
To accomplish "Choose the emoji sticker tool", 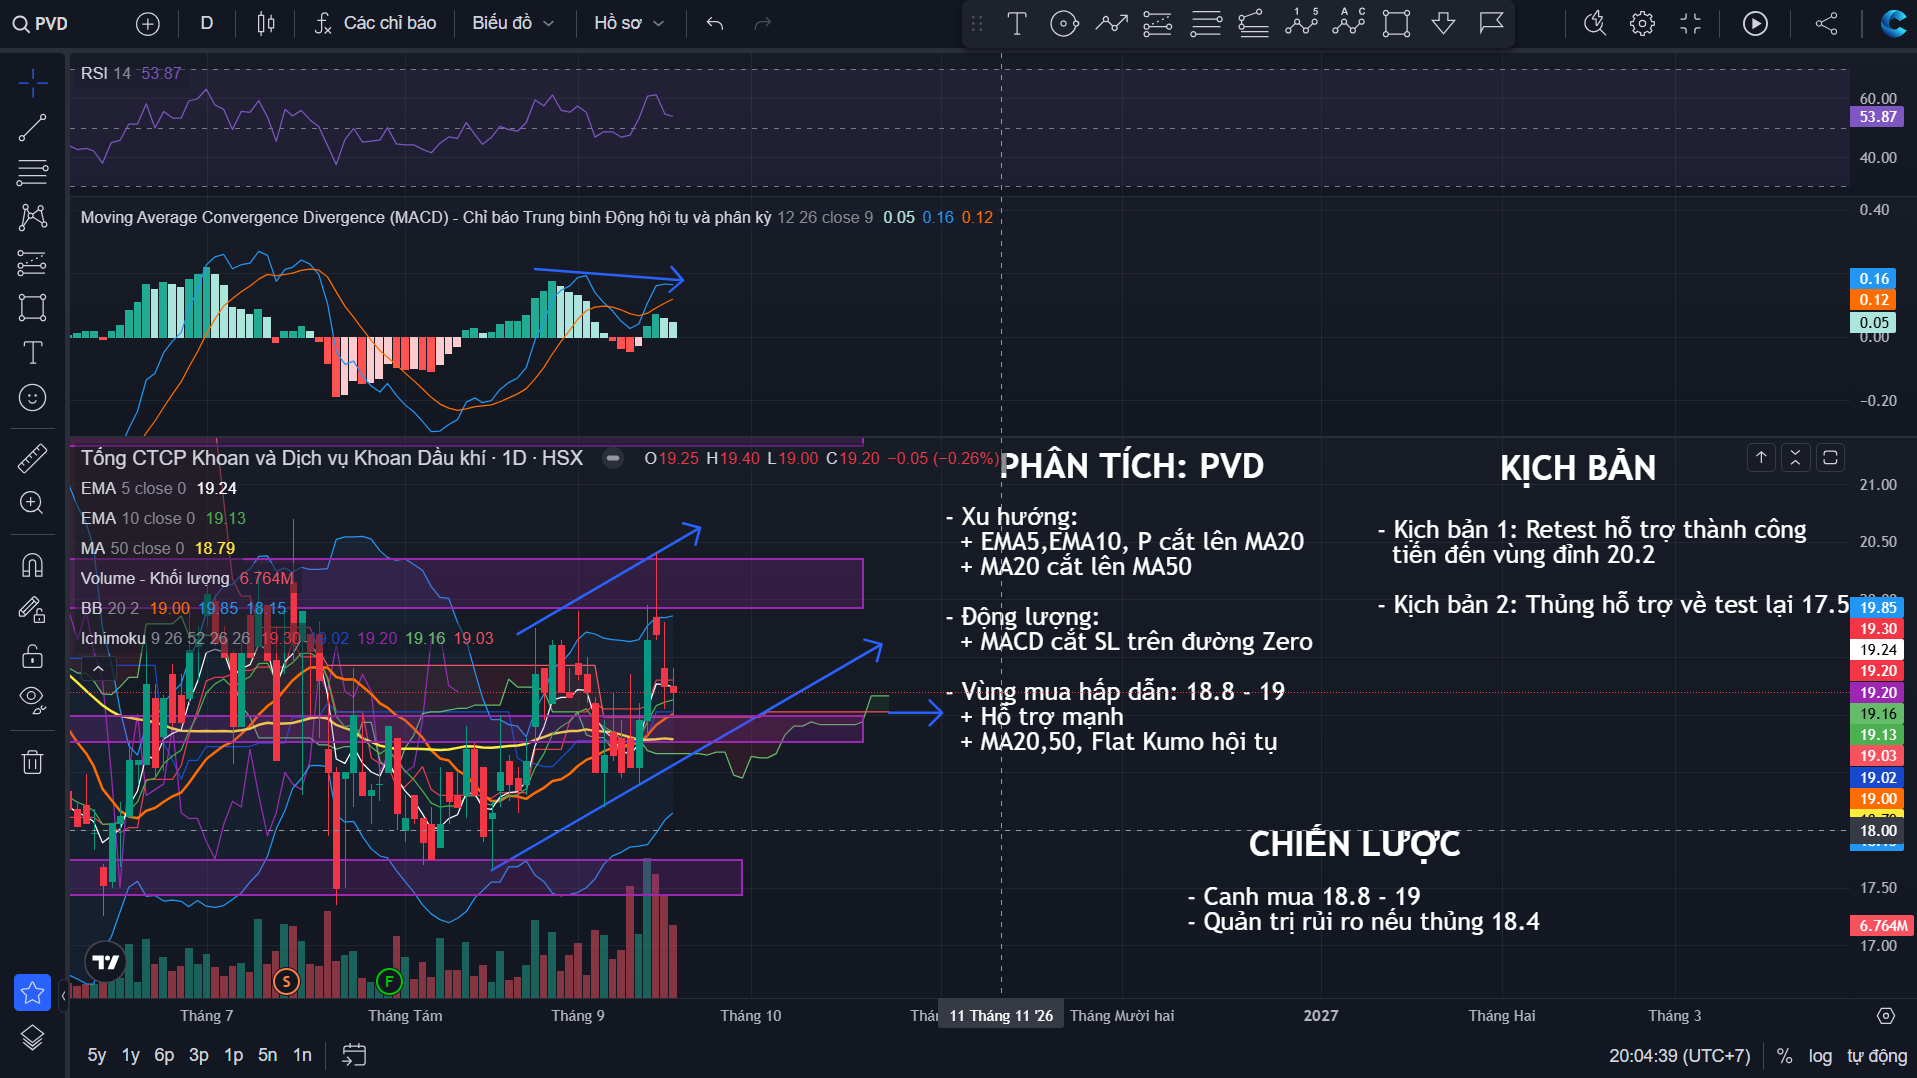I will click(32, 398).
